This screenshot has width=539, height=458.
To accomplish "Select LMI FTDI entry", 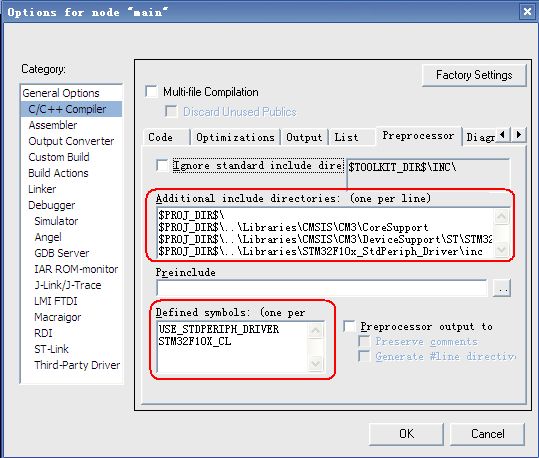I will click(x=56, y=301).
